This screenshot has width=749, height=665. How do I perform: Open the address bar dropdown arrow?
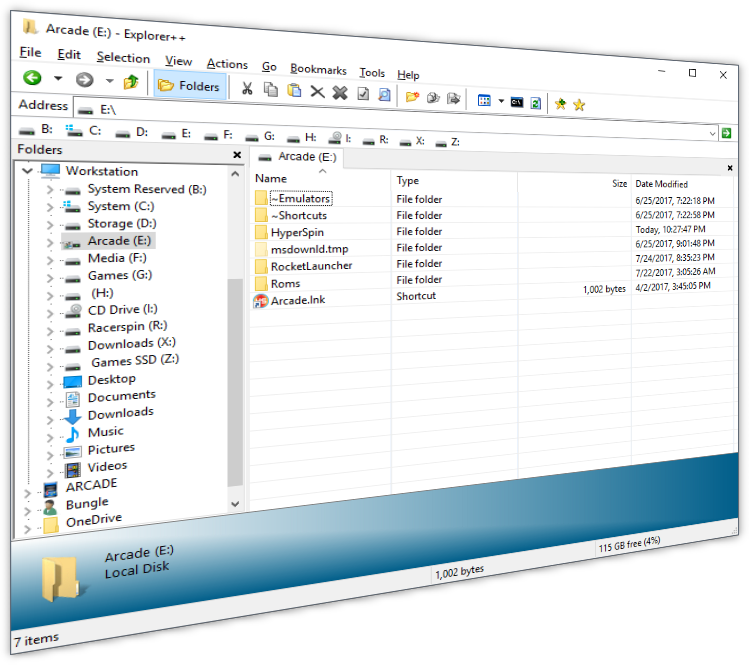(712, 134)
